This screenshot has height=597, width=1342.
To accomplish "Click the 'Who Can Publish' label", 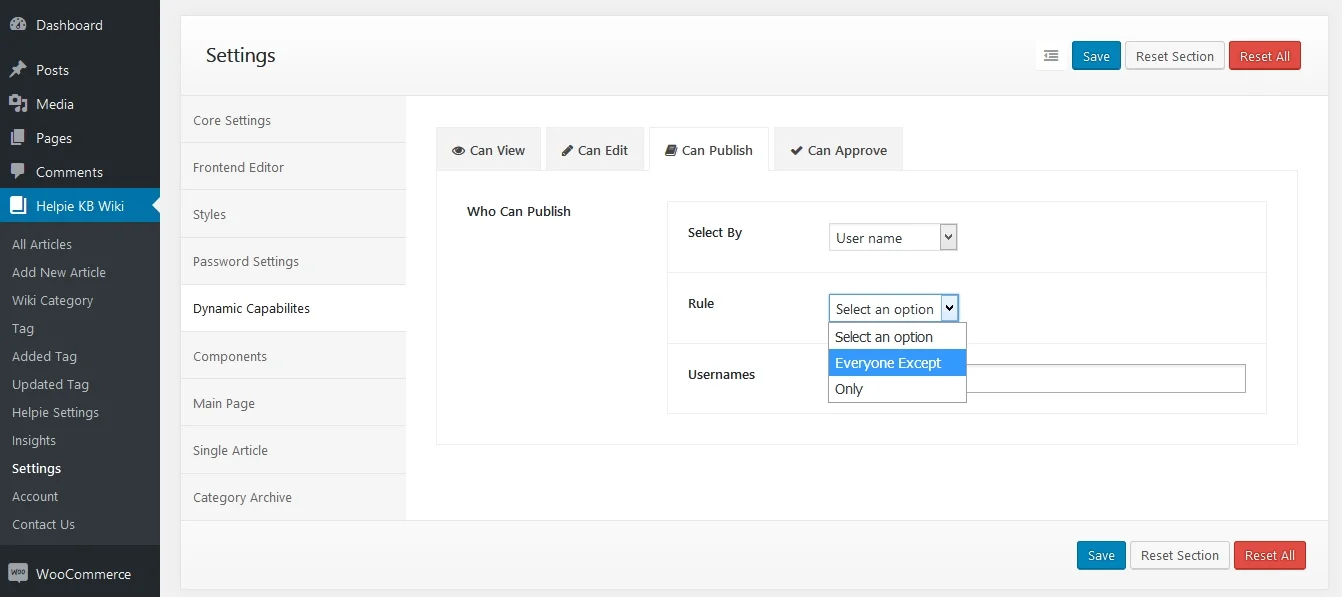I will [519, 211].
